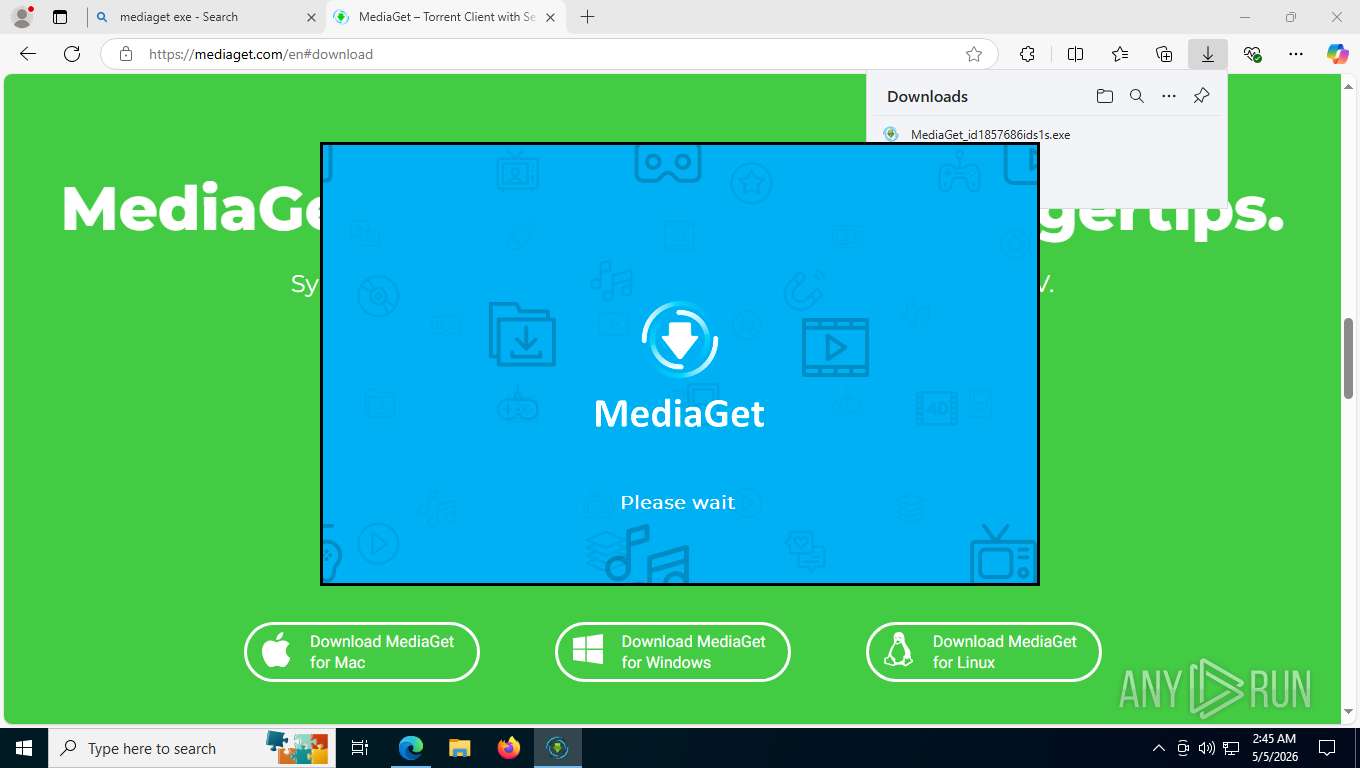
Task: Open a new browser tab
Action: tap(587, 17)
